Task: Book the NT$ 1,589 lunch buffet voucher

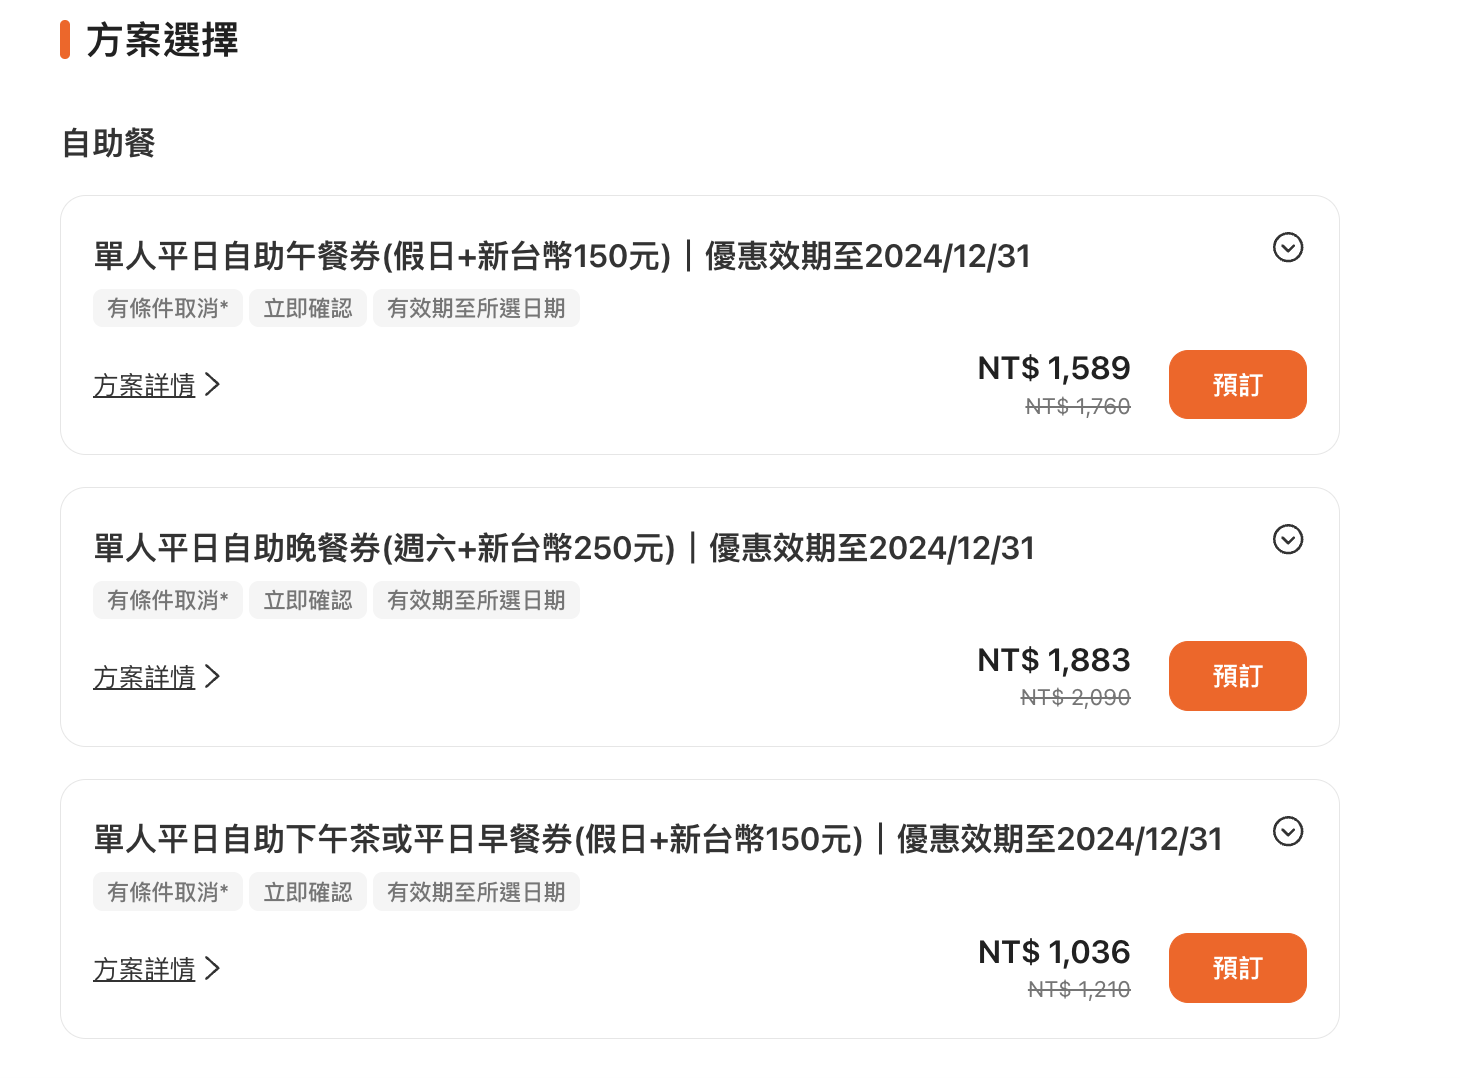Action: 1237,384
